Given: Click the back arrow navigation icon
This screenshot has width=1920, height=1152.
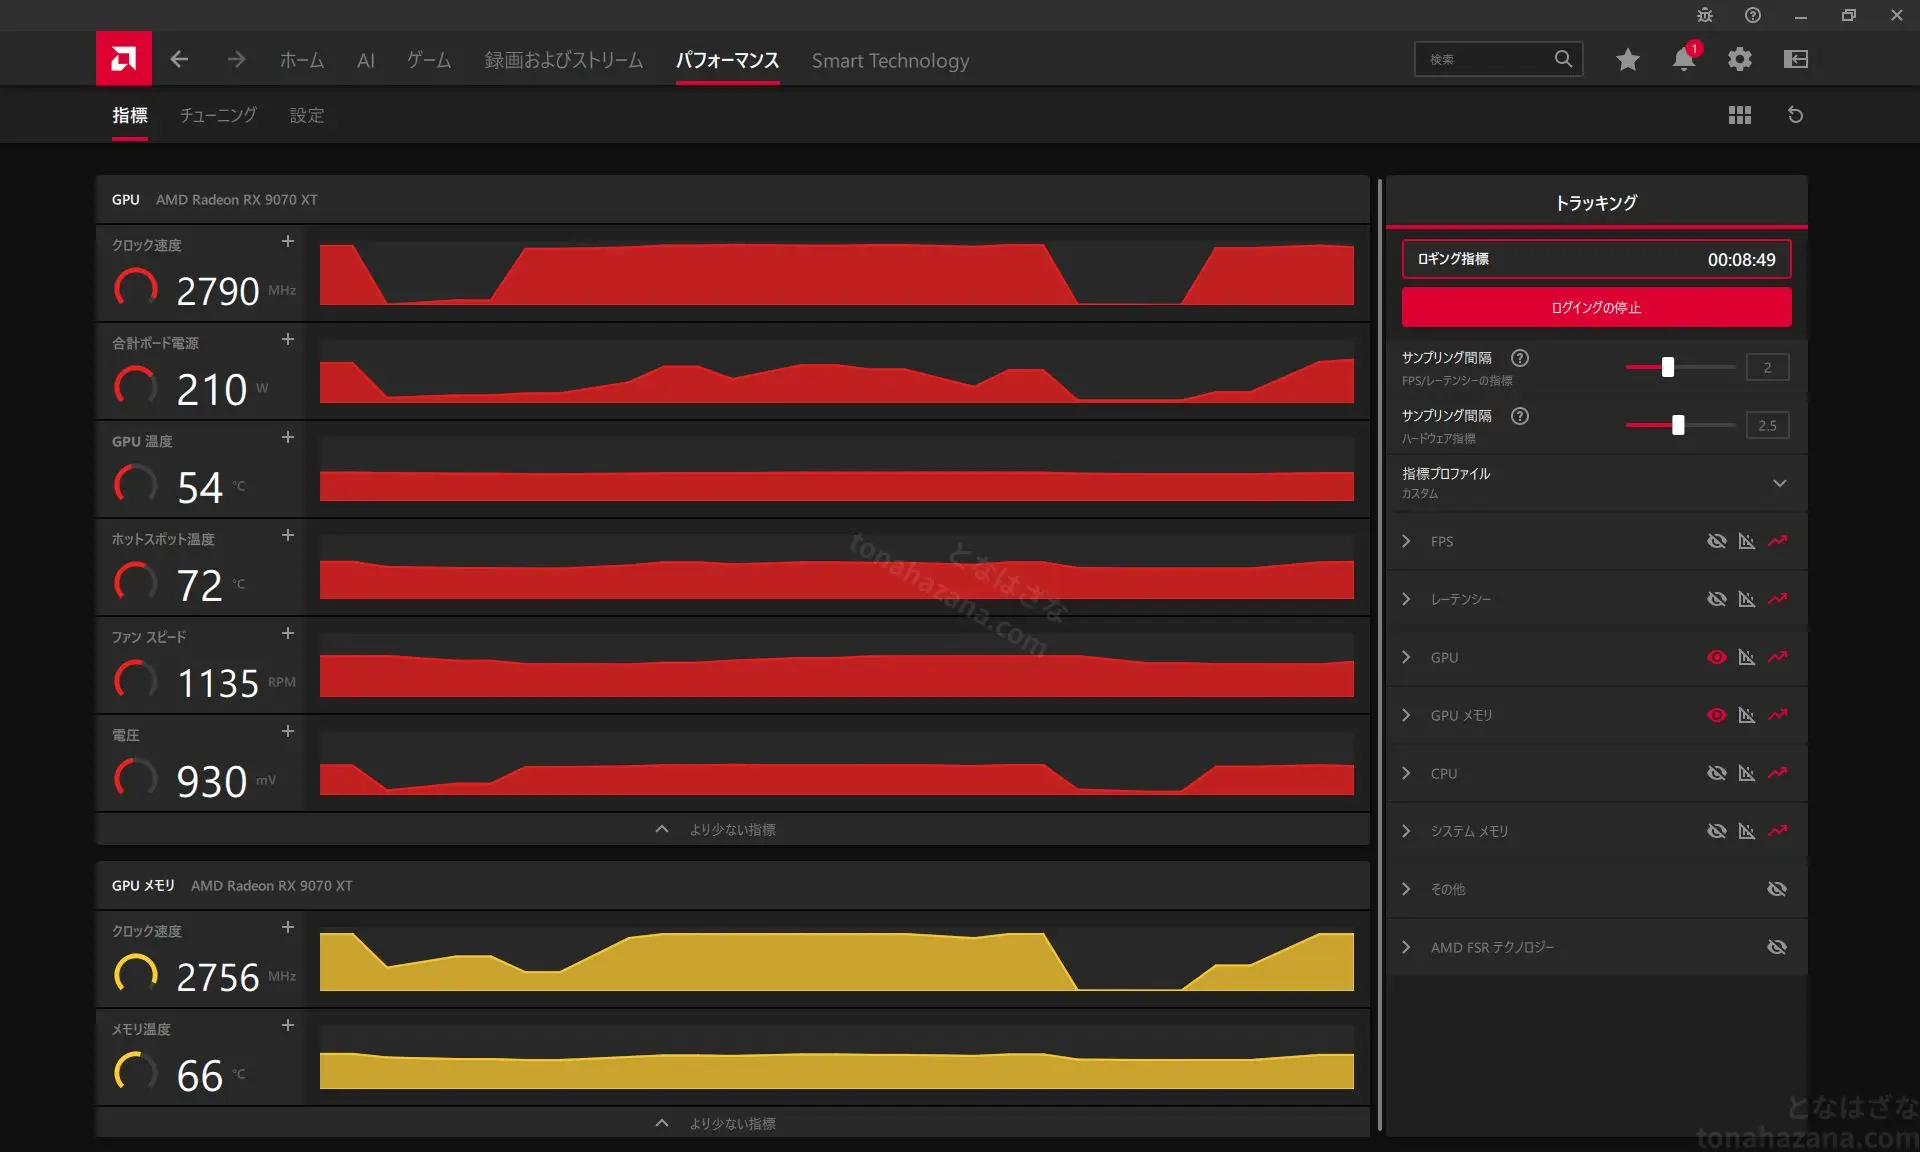Looking at the screenshot, I should (x=179, y=60).
